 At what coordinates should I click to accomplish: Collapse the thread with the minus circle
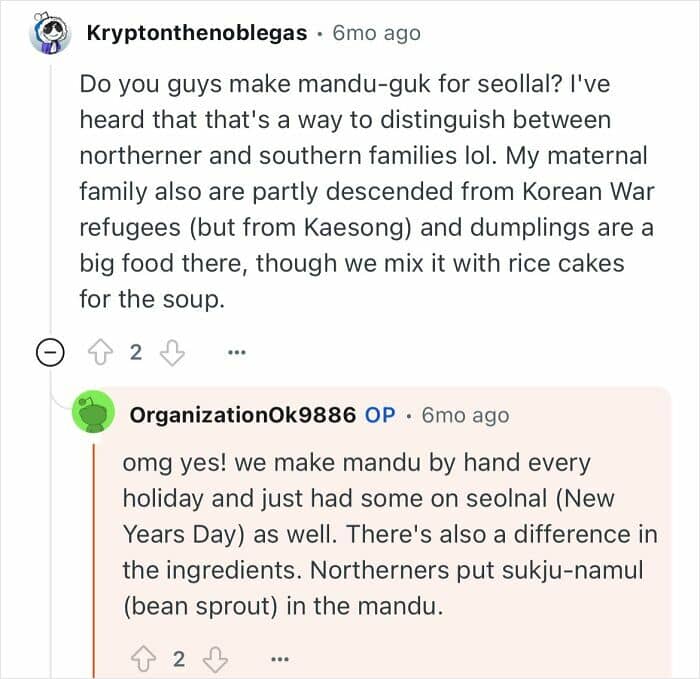click(x=50, y=352)
